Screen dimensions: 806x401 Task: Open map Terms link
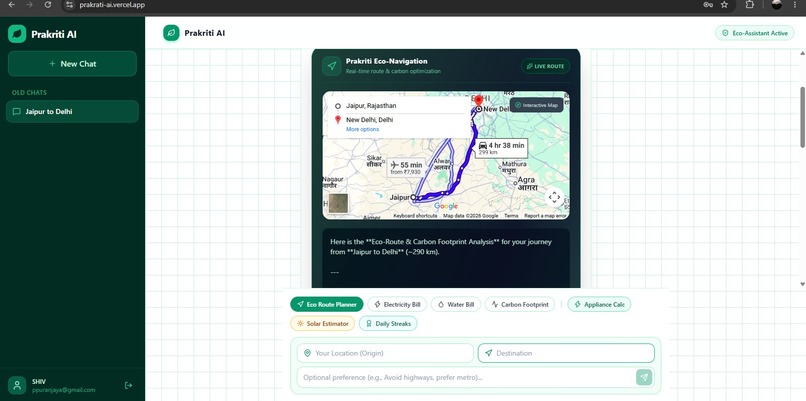[511, 216]
